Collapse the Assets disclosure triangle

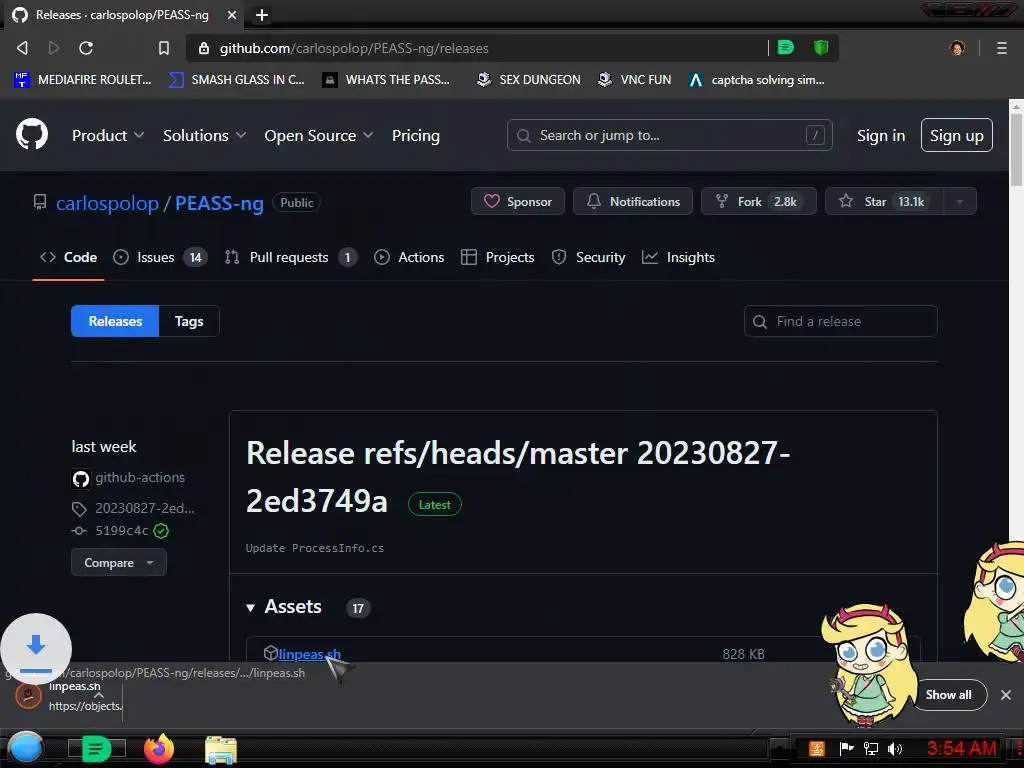pos(251,608)
